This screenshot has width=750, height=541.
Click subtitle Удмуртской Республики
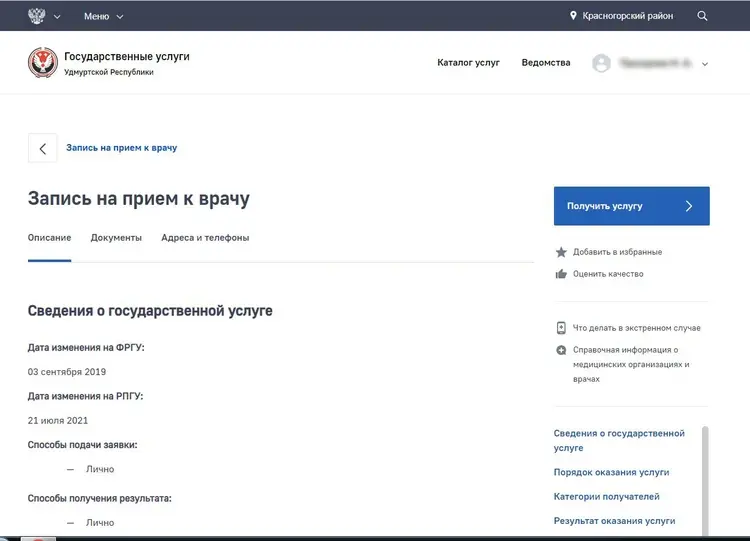(x=109, y=72)
